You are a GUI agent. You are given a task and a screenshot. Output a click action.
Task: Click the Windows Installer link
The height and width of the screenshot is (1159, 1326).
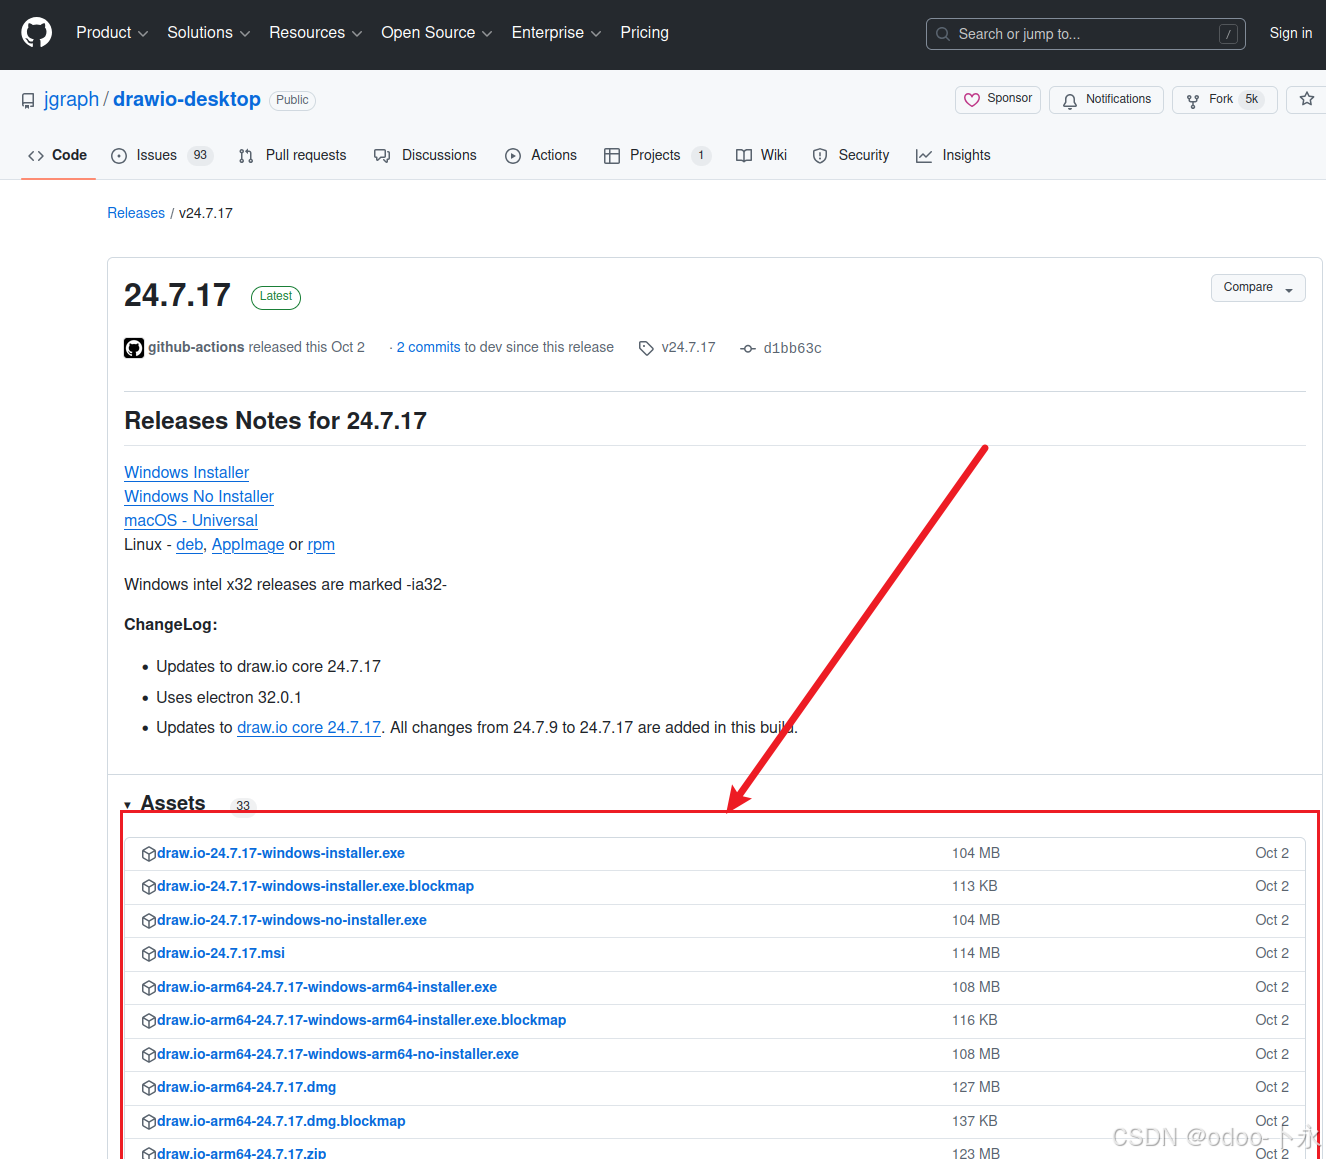pos(186,472)
